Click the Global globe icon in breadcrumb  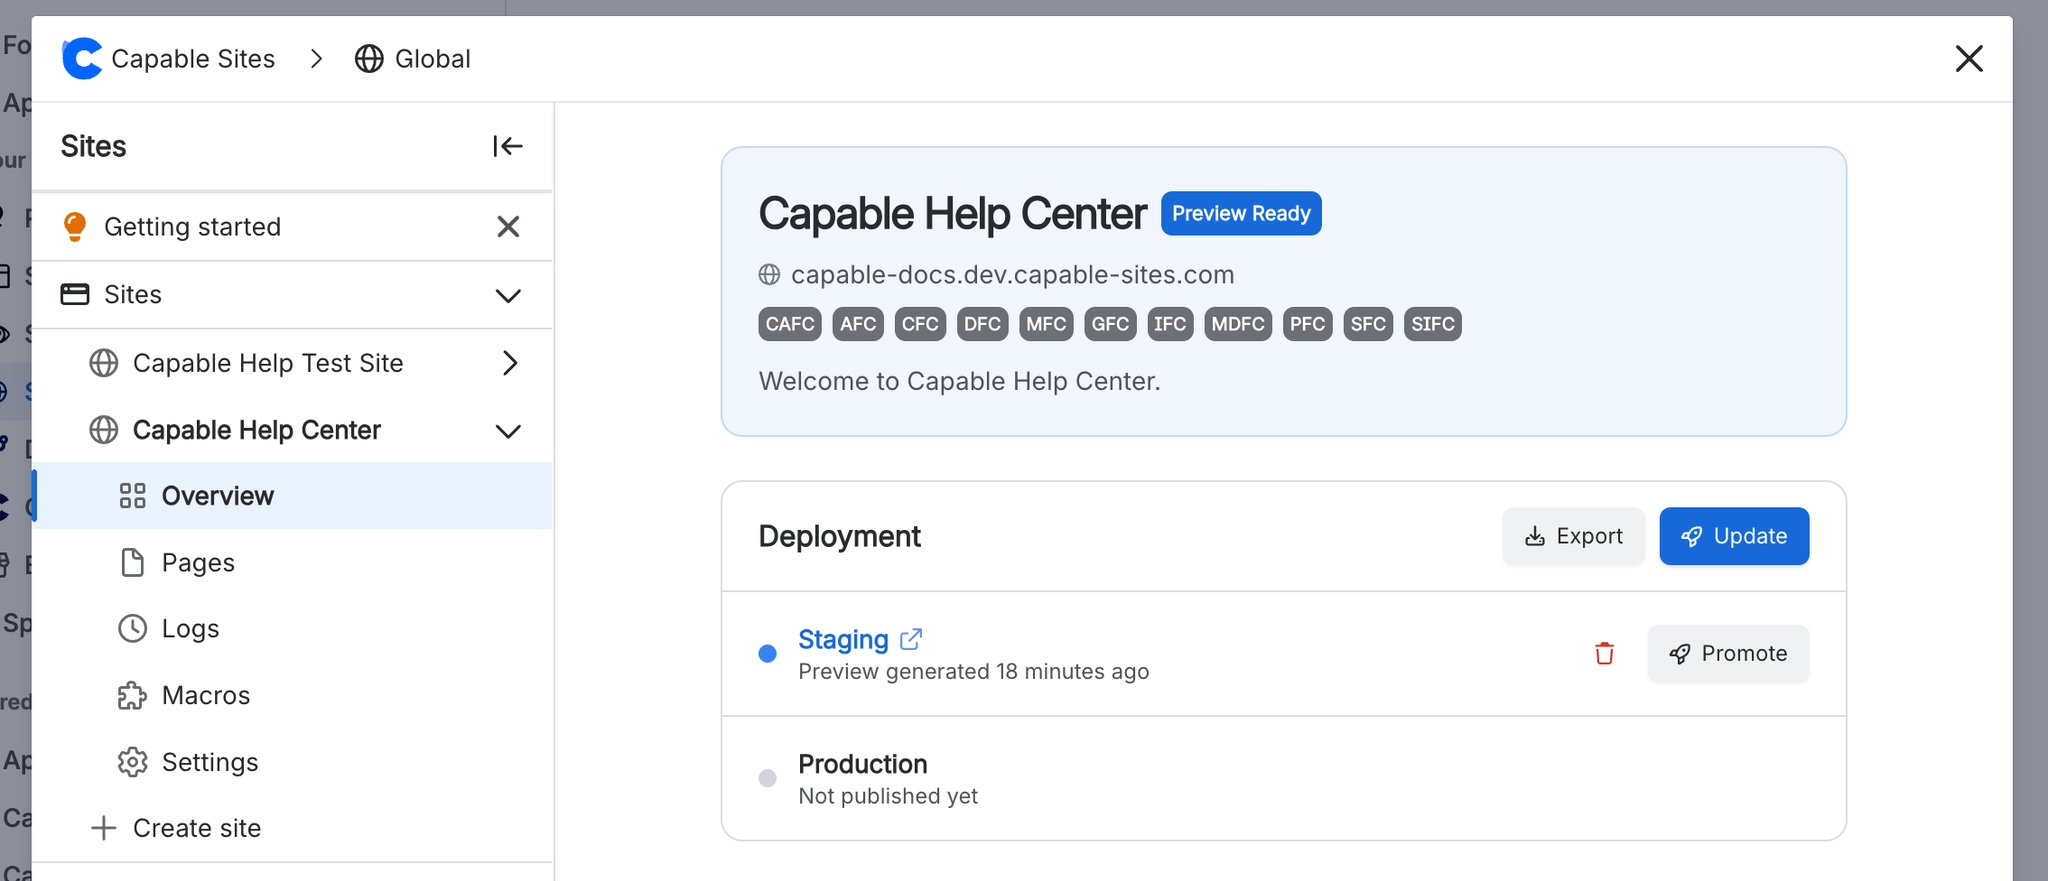(369, 59)
